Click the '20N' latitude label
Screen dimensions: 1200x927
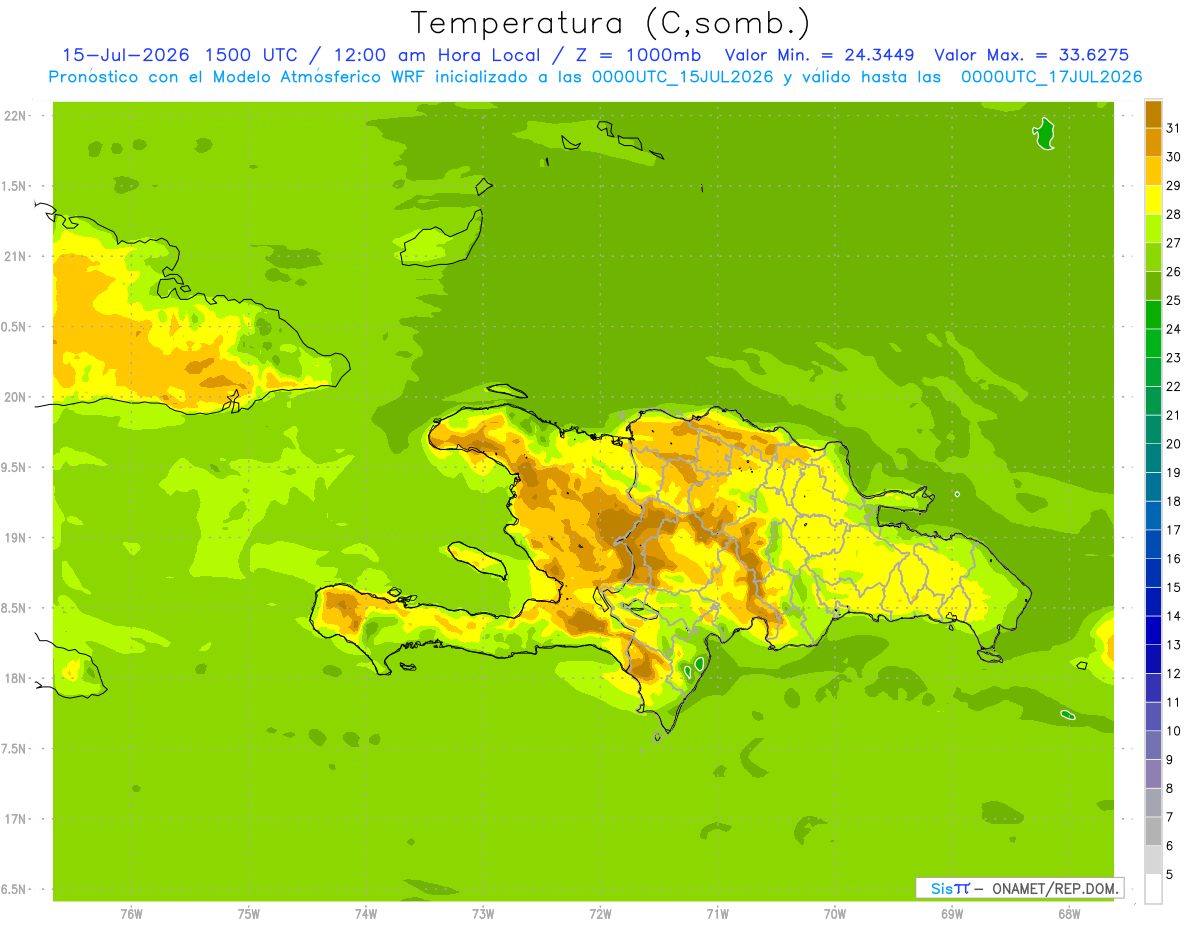point(16,397)
